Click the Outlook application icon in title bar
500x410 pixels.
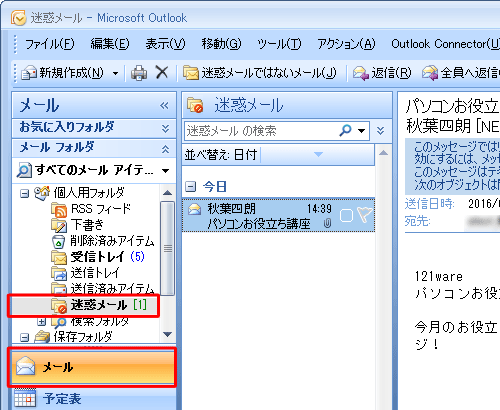[18, 17]
